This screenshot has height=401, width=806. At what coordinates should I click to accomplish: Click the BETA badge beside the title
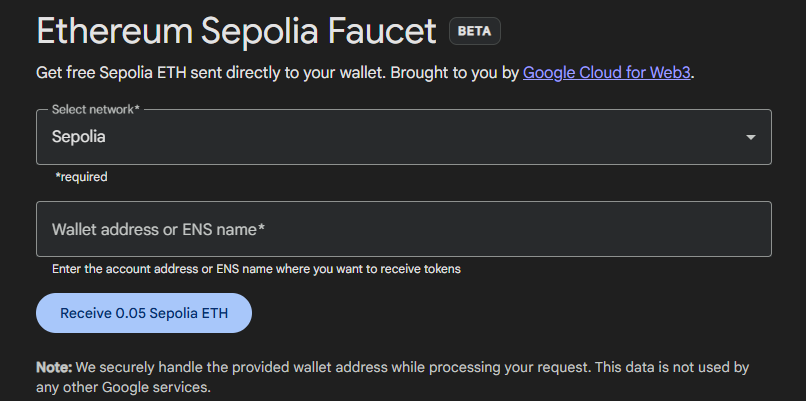tap(474, 31)
